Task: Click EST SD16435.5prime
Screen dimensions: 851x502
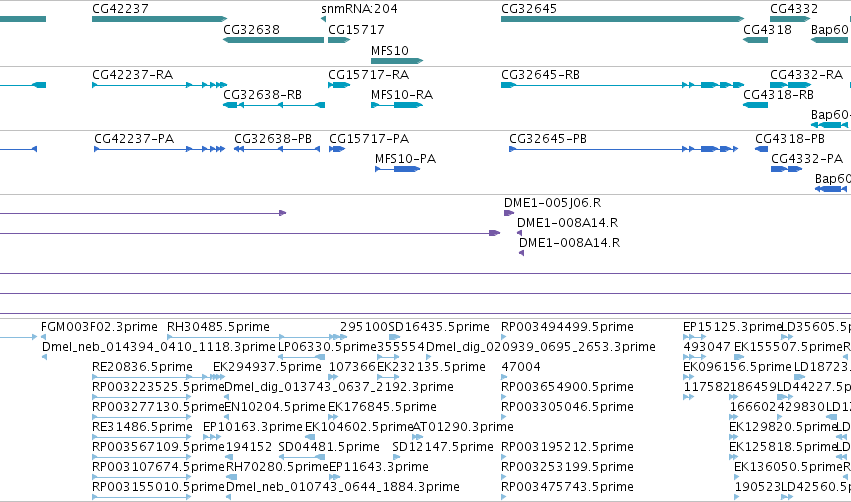Action: point(439,327)
